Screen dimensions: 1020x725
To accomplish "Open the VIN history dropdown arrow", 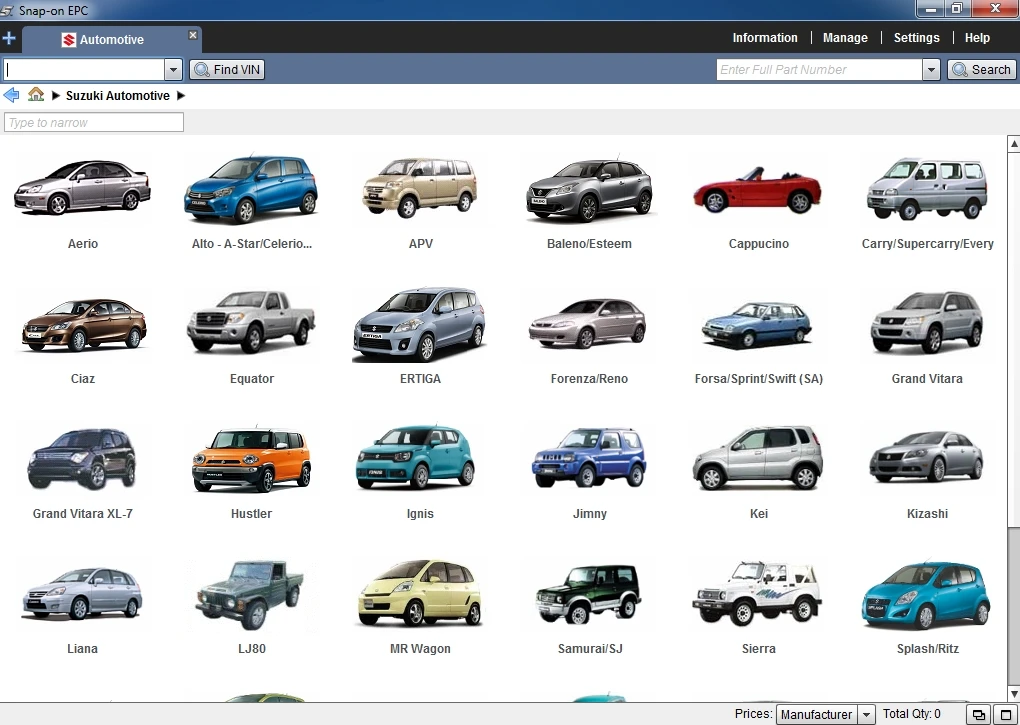I will (172, 69).
